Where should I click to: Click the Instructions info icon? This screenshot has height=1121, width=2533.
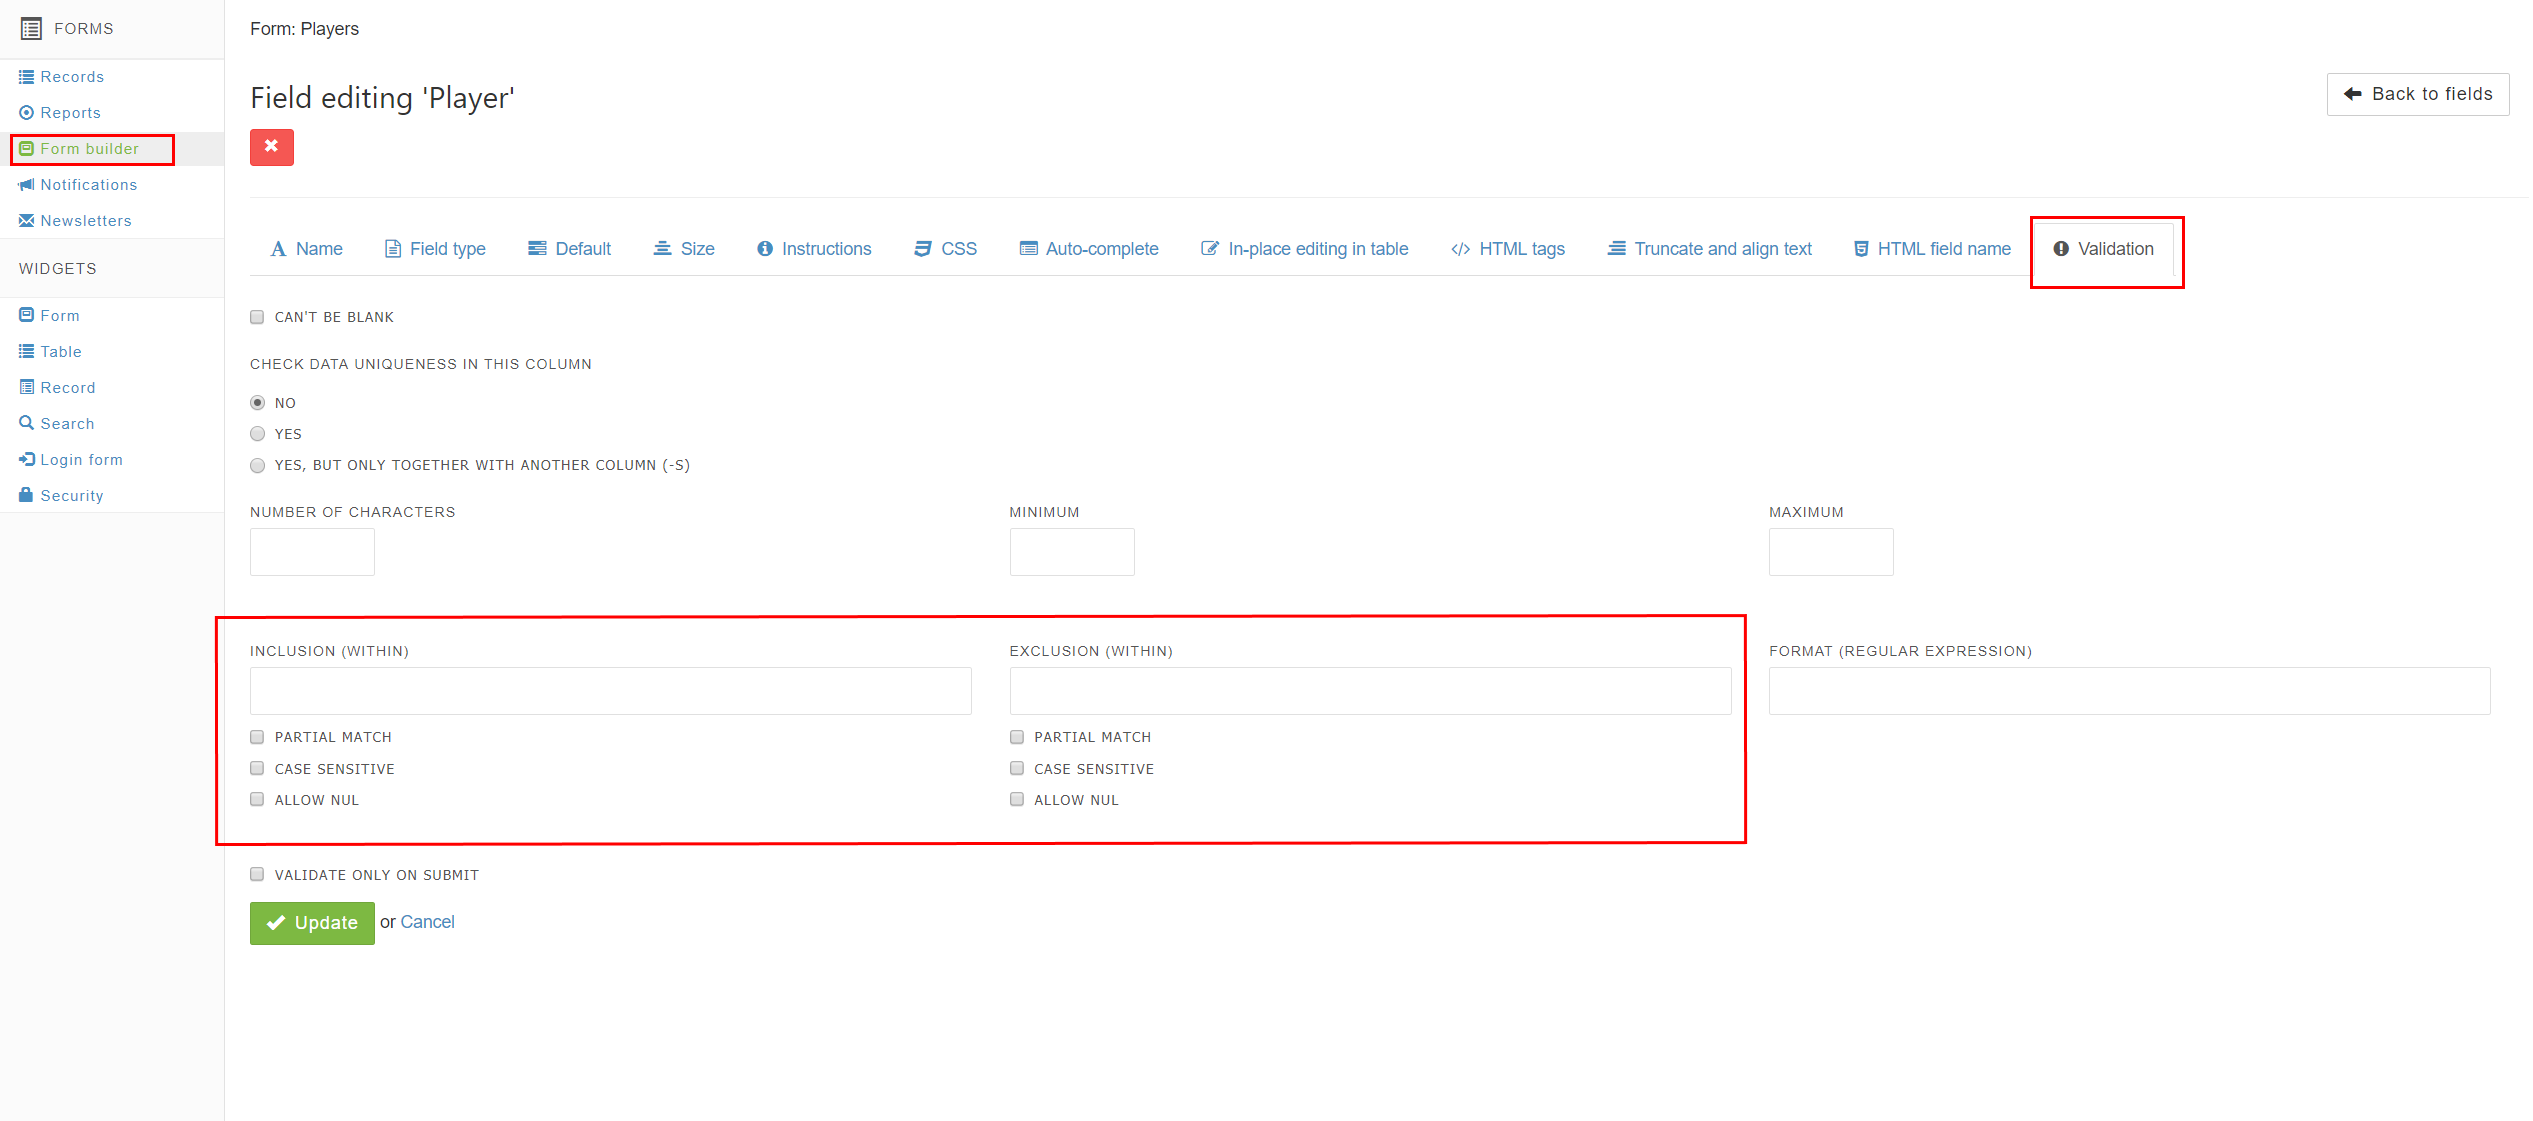point(765,249)
